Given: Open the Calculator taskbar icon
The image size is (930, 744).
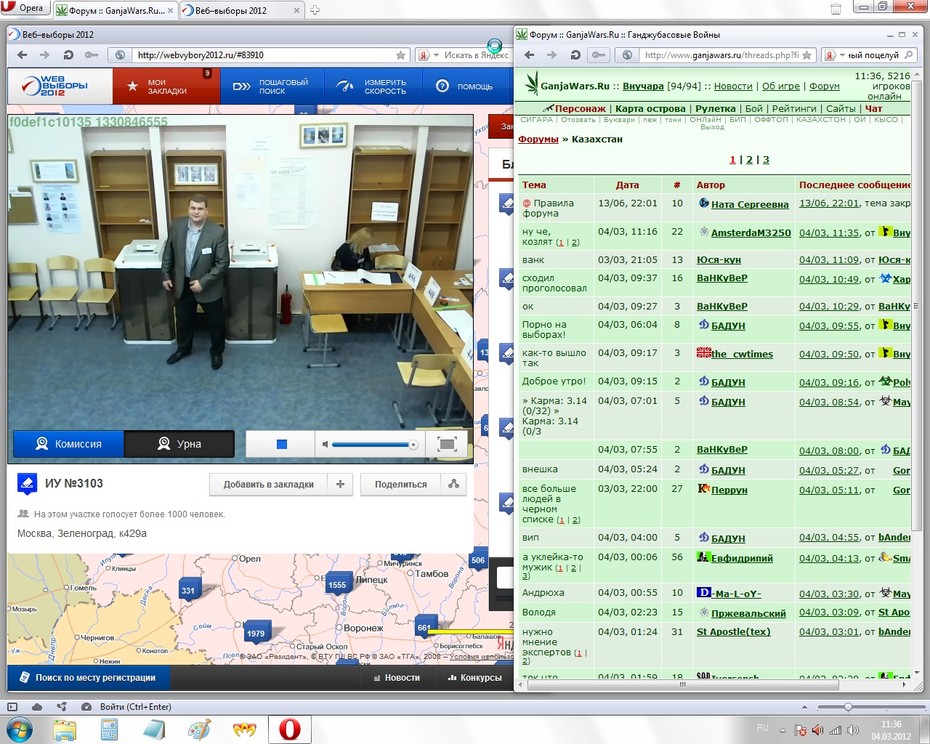Looking at the screenshot, I should [x=109, y=730].
